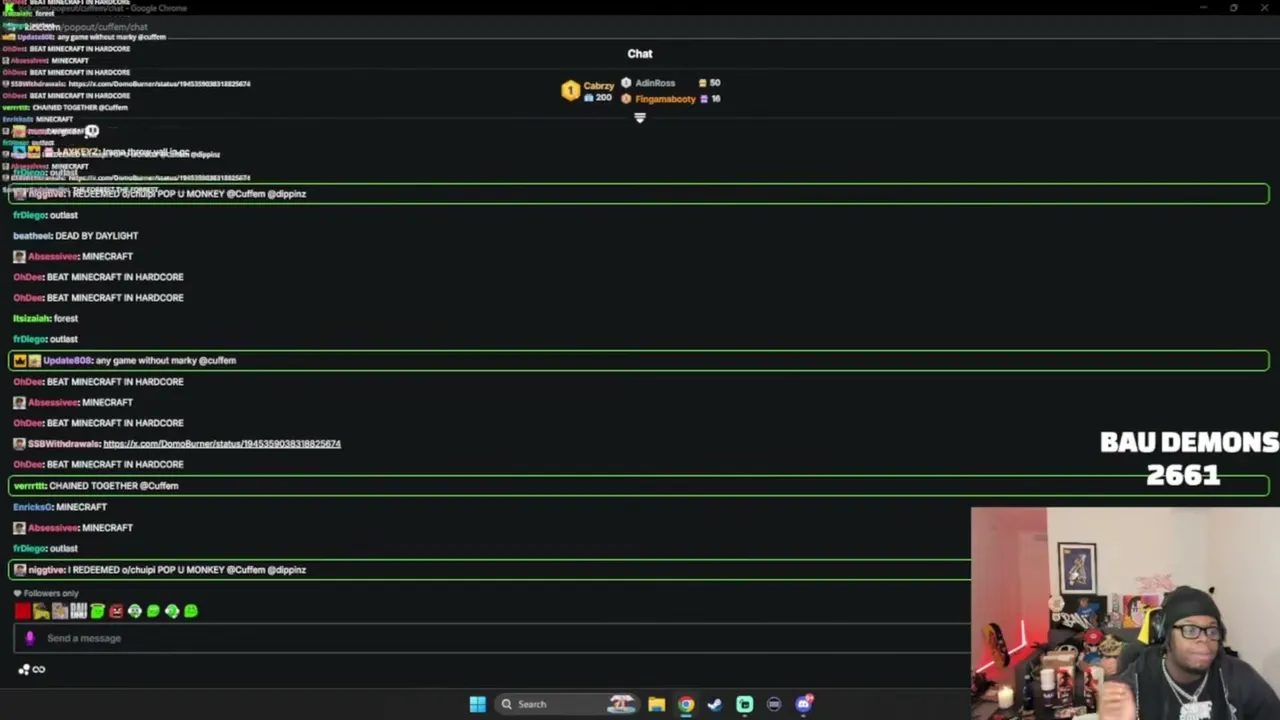1280x720 pixels.
Task: Expand the gift leaderboard arrow under Chat
Action: pos(640,118)
